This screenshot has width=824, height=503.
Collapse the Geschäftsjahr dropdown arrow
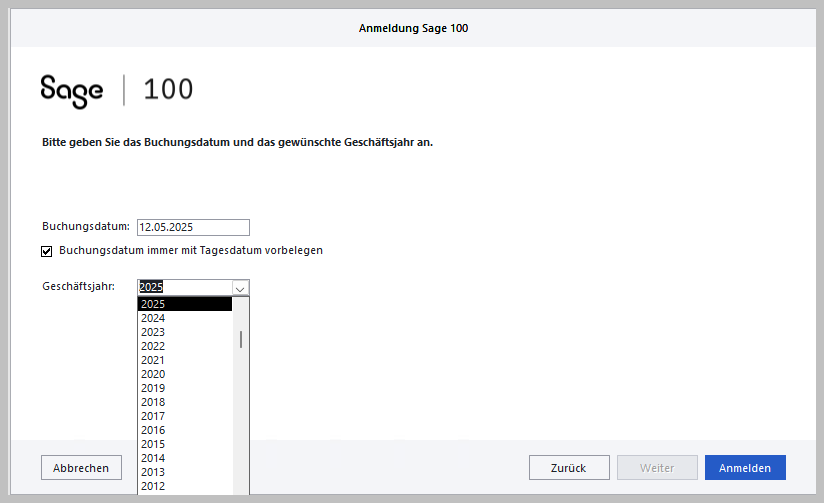pyautogui.click(x=240, y=288)
